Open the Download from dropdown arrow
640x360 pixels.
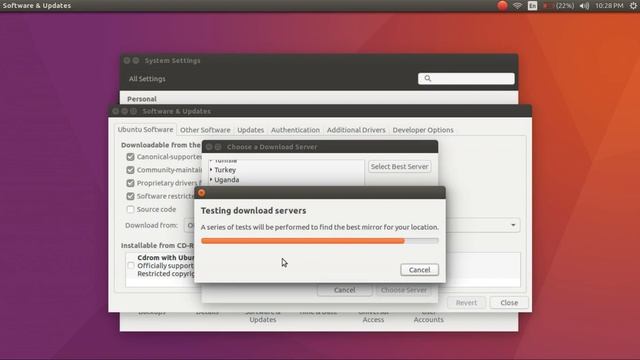click(x=513, y=225)
